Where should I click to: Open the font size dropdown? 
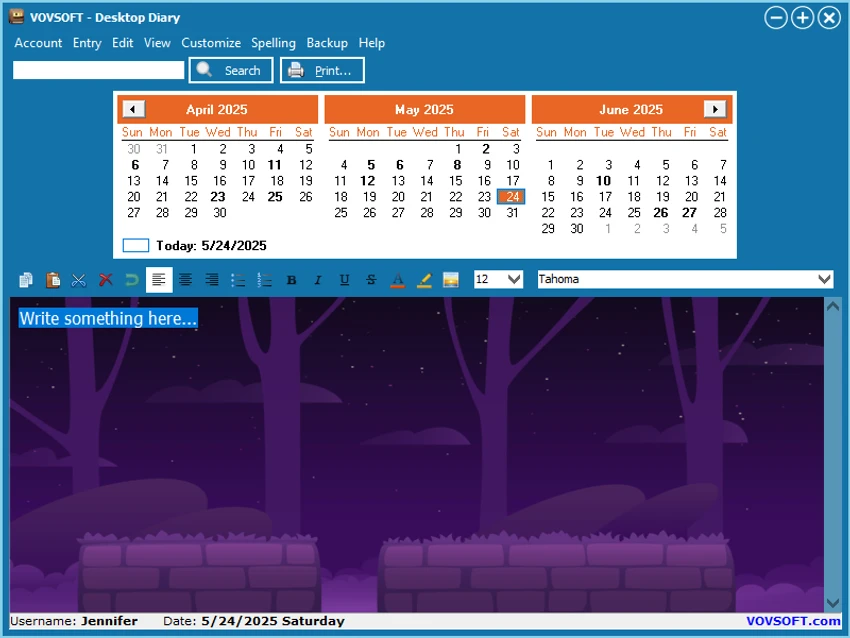(x=514, y=279)
